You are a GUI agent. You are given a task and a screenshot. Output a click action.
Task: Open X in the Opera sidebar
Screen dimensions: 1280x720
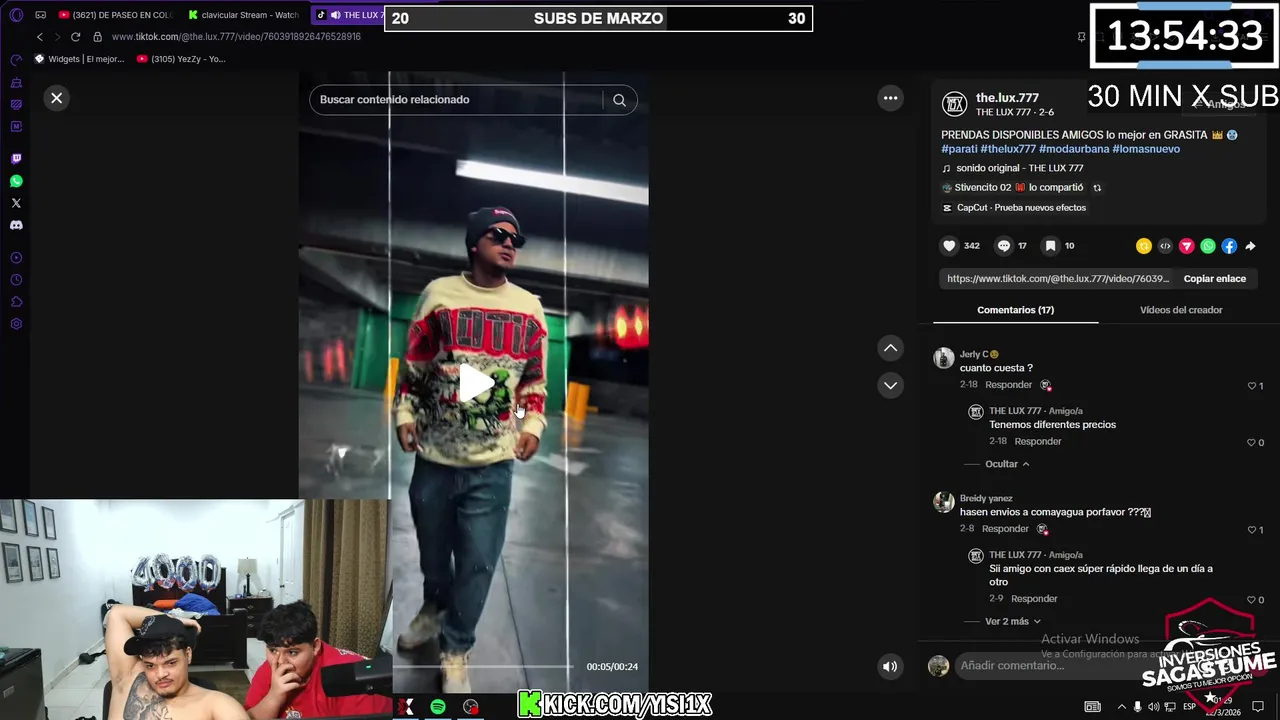16,203
